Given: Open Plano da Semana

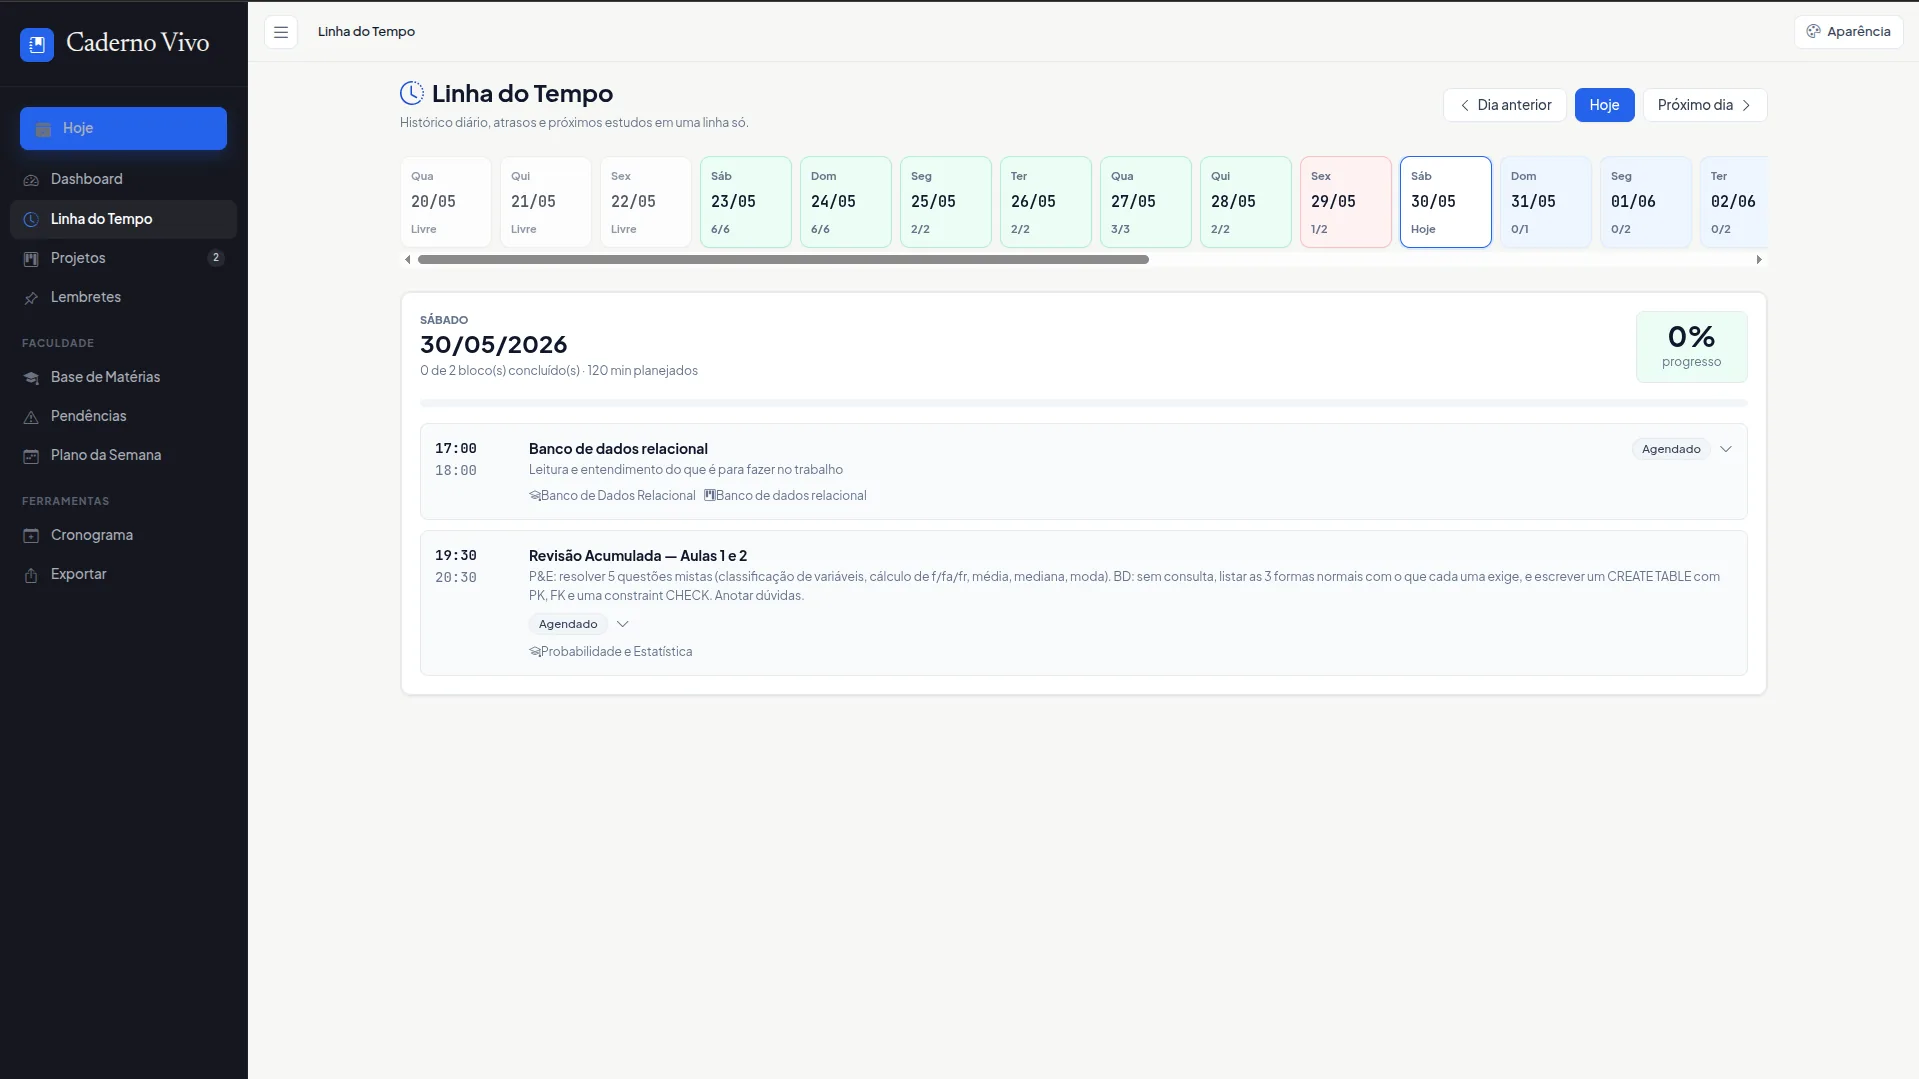Looking at the screenshot, I should (x=123, y=455).
